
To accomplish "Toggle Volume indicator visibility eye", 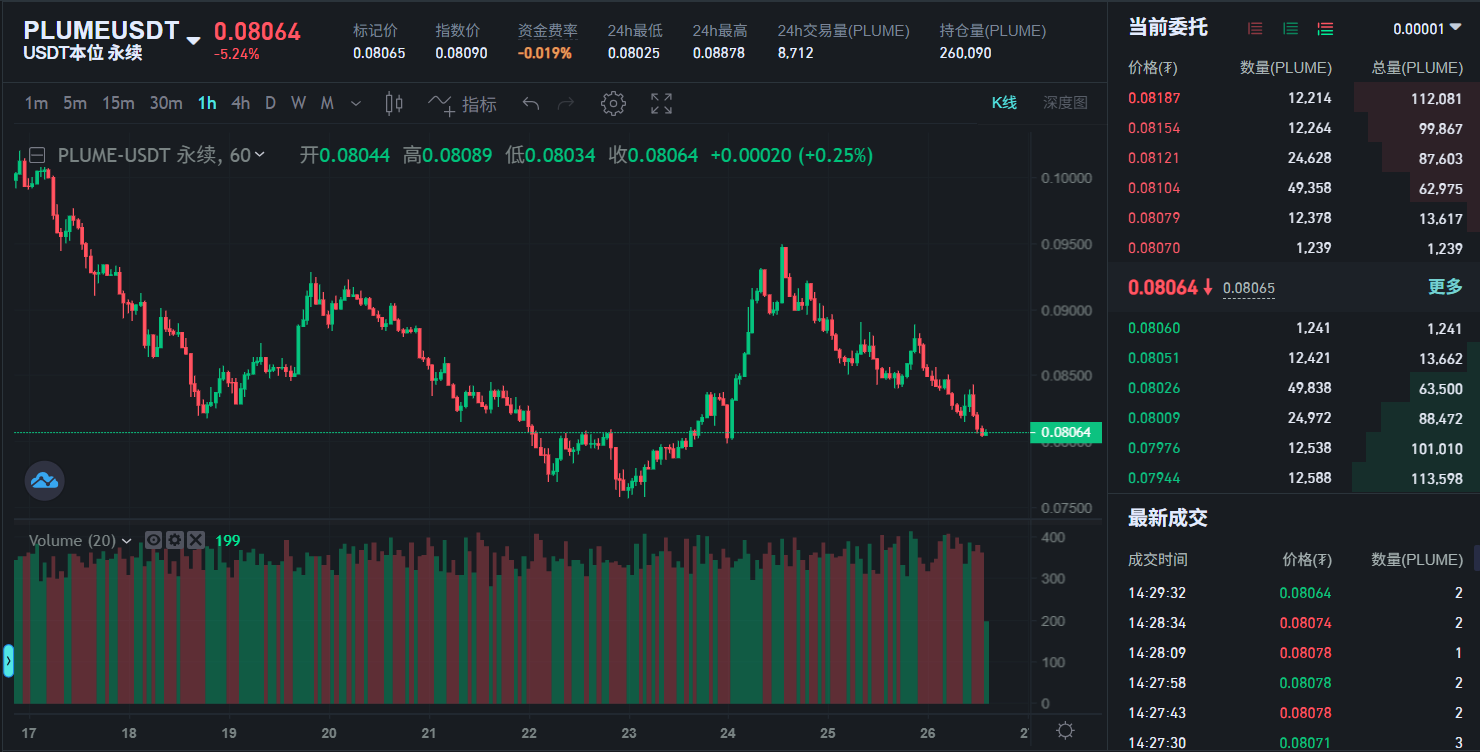I will (154, 540).
